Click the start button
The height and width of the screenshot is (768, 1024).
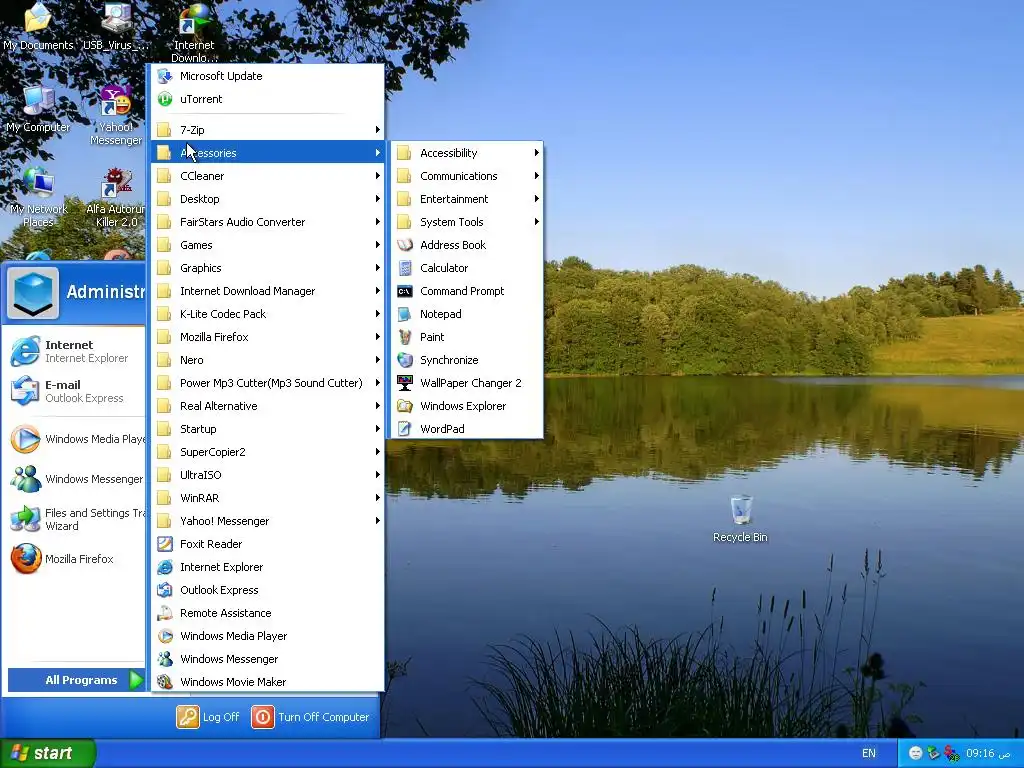coord(48,753)
